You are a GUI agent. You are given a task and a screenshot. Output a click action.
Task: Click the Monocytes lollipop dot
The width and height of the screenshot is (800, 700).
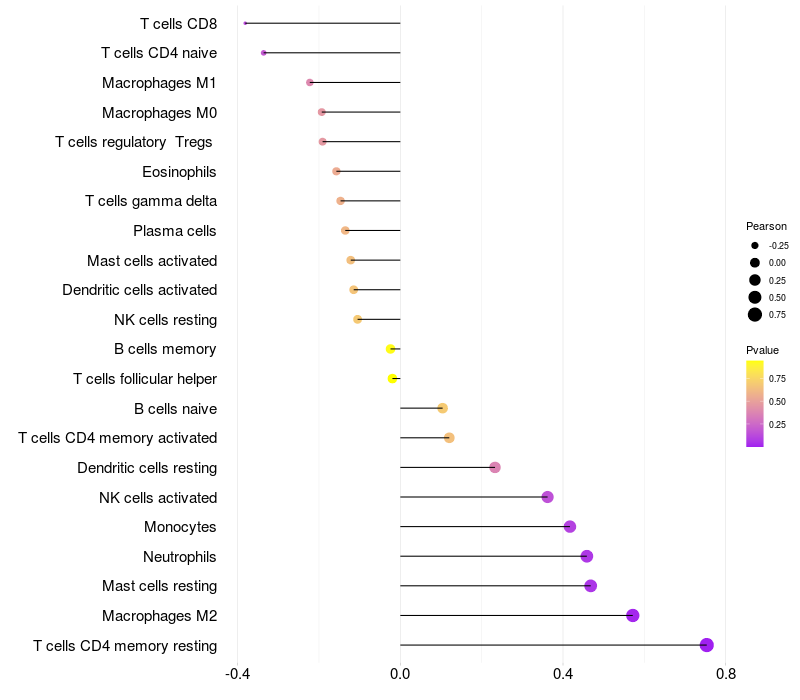570,527
